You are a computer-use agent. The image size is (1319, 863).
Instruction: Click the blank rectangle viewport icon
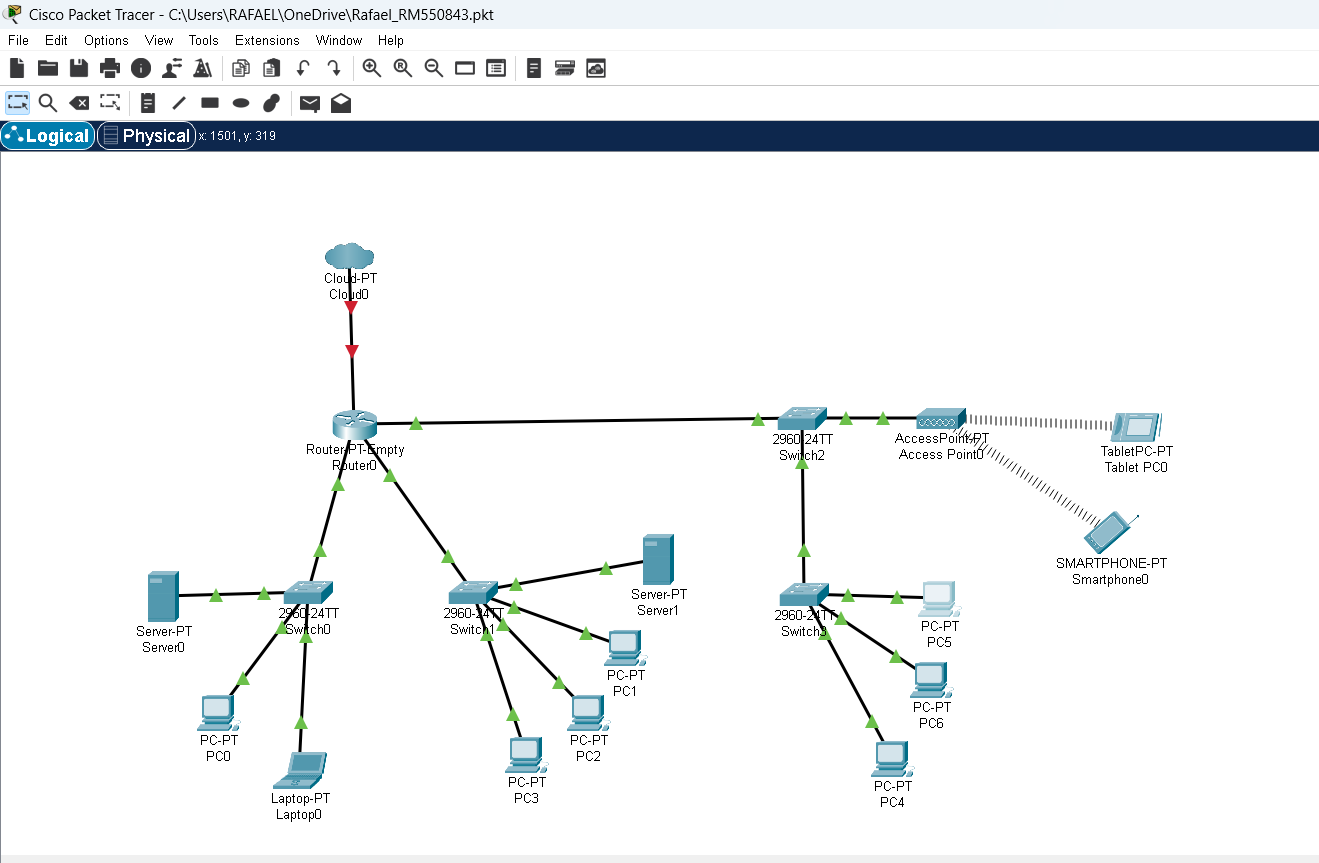pyautogui.click(x=465, y=68)
